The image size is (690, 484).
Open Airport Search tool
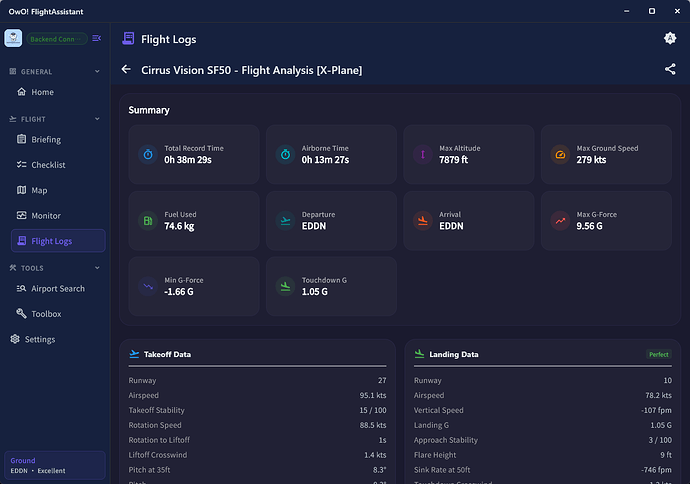point(58,289)
